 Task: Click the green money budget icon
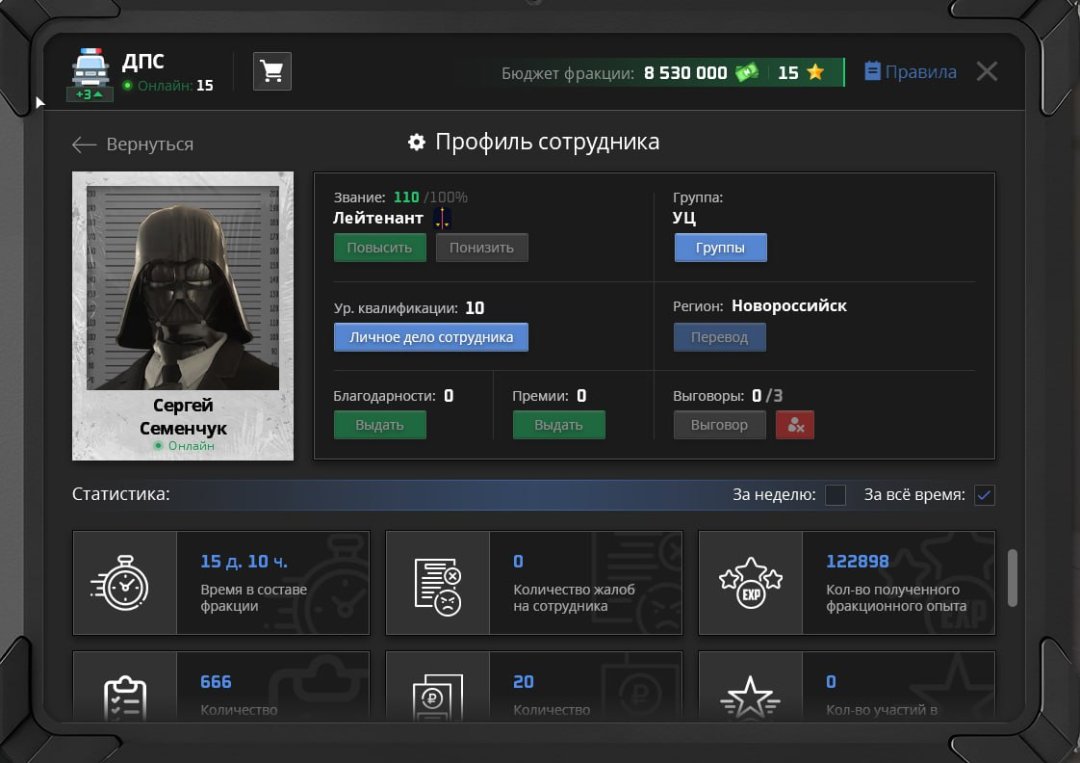click(x=746, y=73)
